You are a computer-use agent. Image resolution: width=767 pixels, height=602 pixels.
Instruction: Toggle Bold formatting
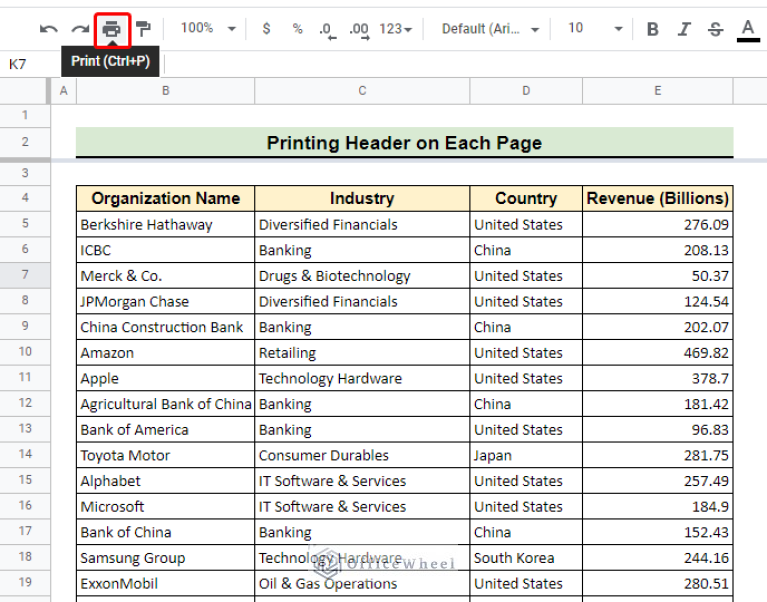point(652,29)
